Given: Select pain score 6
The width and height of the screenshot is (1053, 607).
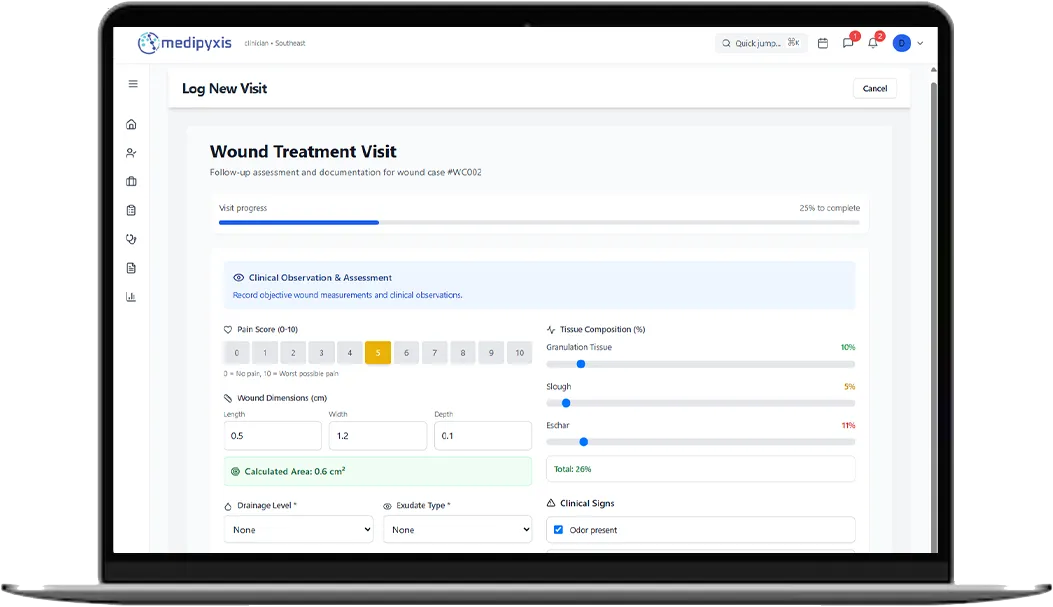Looking at the screenshot, I should point(406,353).
